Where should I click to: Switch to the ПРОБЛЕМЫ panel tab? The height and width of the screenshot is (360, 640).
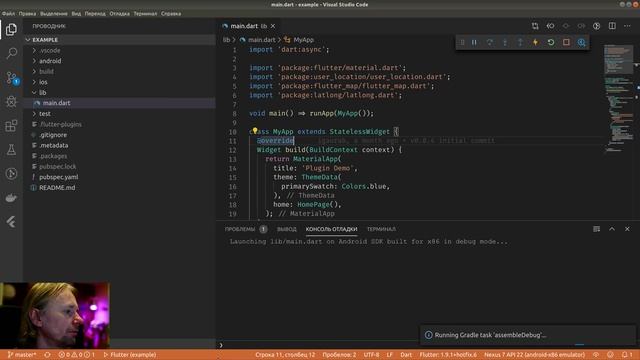(x=240, y=229)
